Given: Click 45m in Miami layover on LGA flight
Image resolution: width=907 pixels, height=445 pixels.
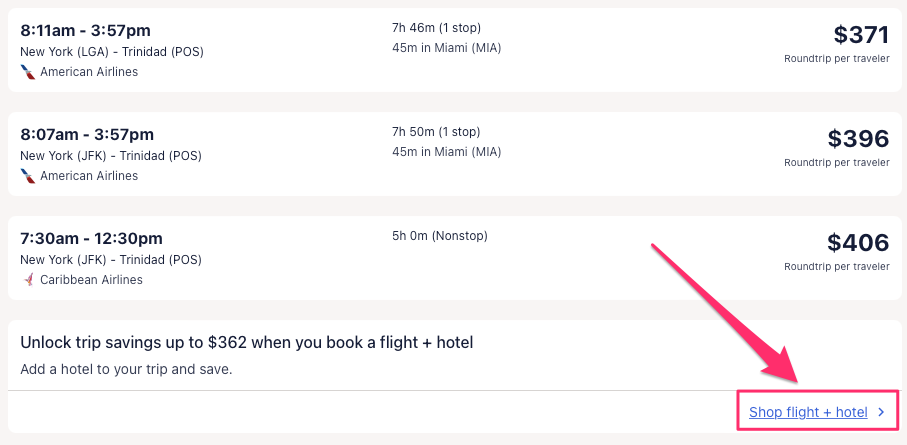Looking at the screenshot, I should [x=447, y=49].
